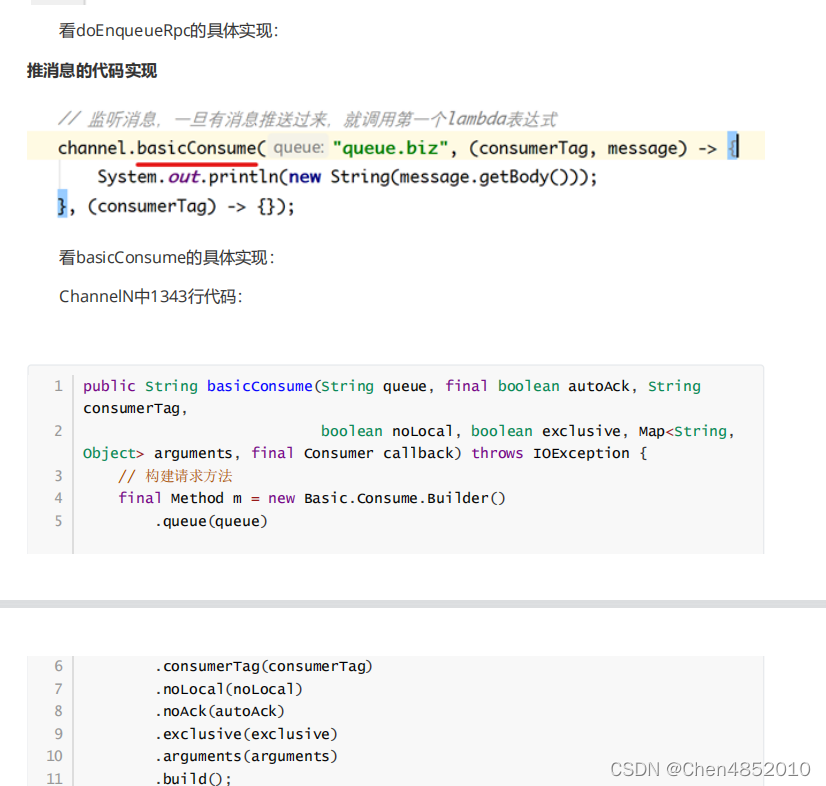Image resolution: width=826 pixels, height=786 pixels.
Task: Click the highlighted opening brace at line end
Action: 733,146
